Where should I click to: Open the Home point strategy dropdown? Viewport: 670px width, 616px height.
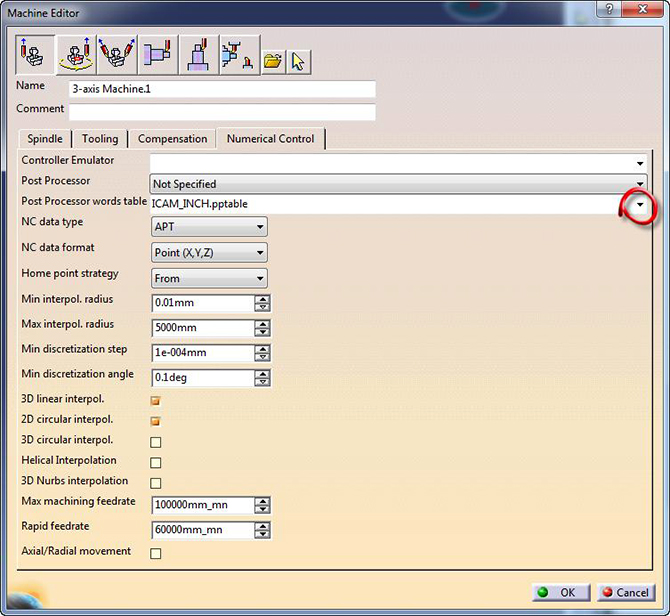click(x=260, y=279)
